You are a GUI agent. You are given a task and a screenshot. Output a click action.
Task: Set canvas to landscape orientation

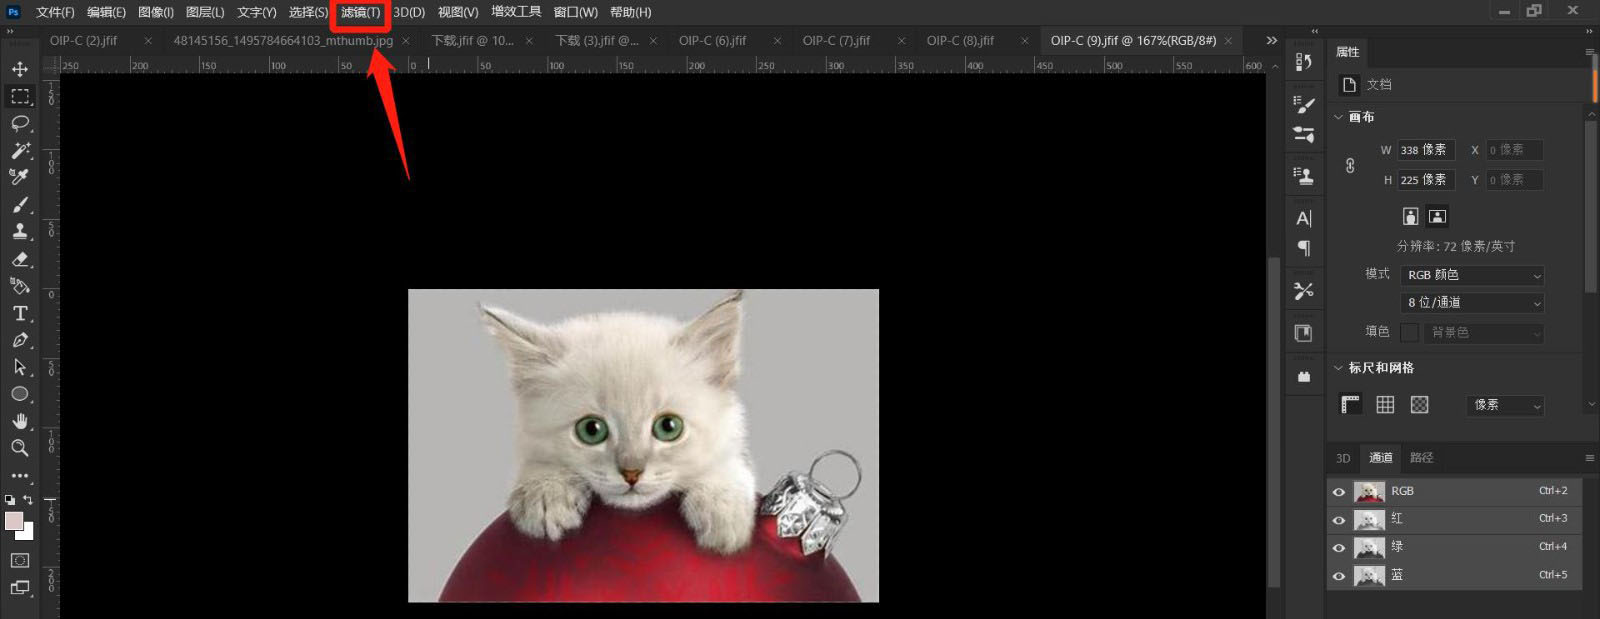coord(1437,216)
